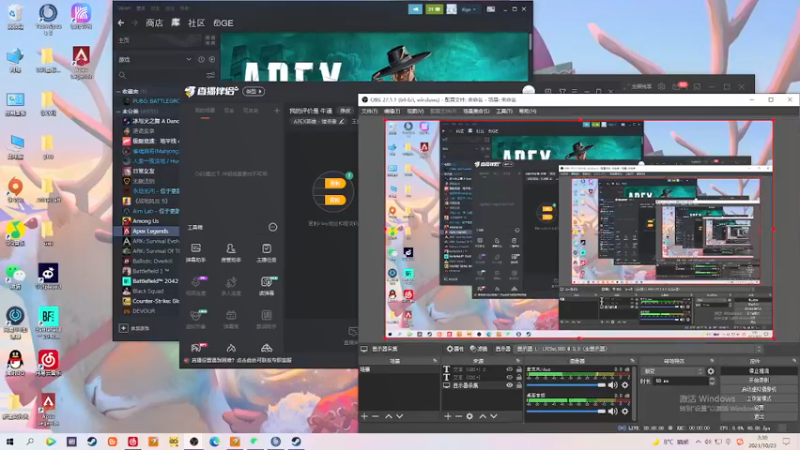Collapse 未分类 uncategorized group in Steam library

point(119,111)
